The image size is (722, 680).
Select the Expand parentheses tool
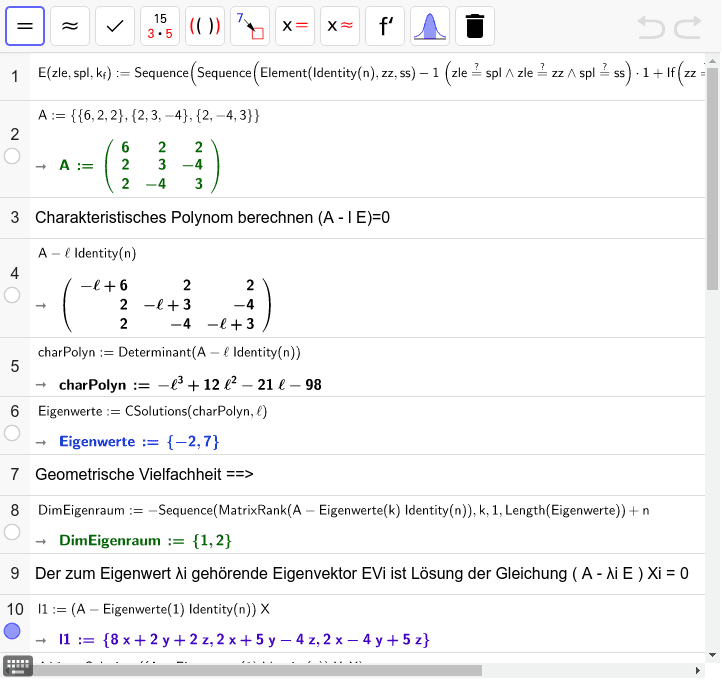point(205,26)
